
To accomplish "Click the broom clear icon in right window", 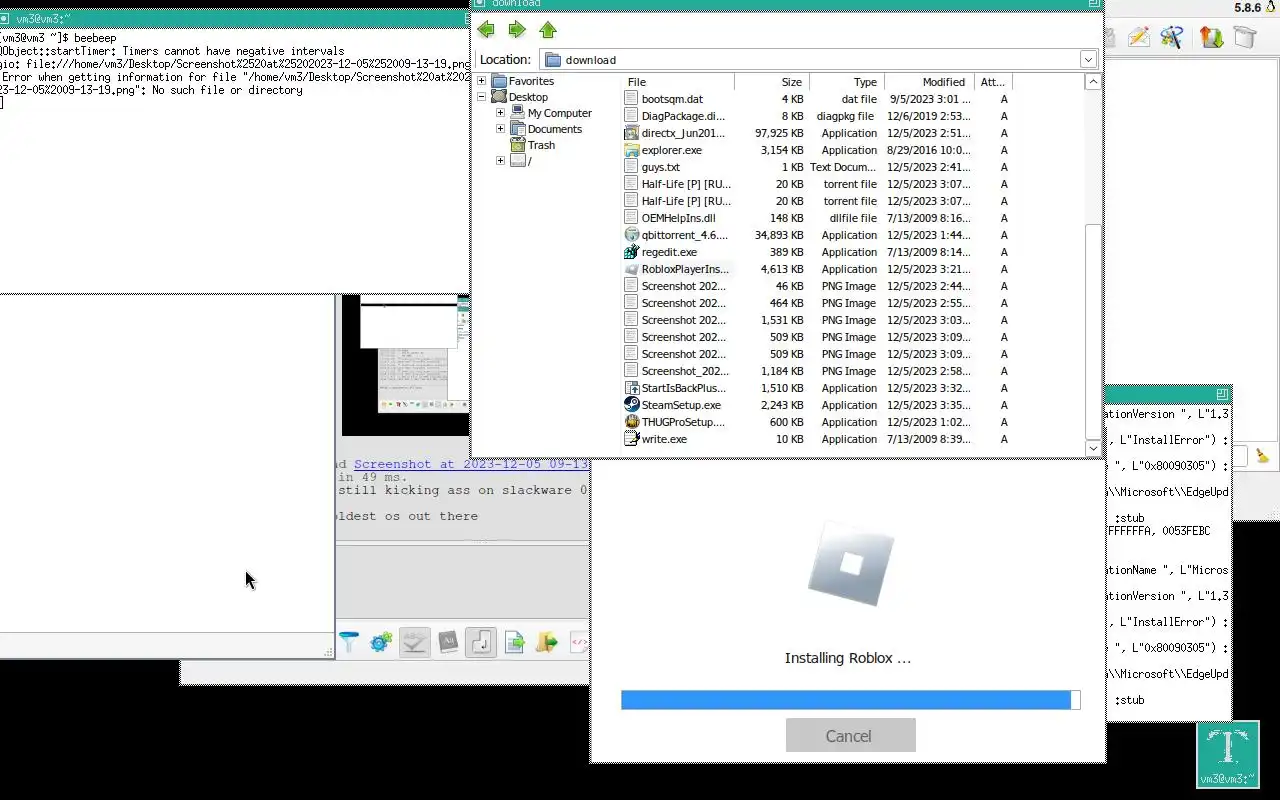I will (1262, 456).
